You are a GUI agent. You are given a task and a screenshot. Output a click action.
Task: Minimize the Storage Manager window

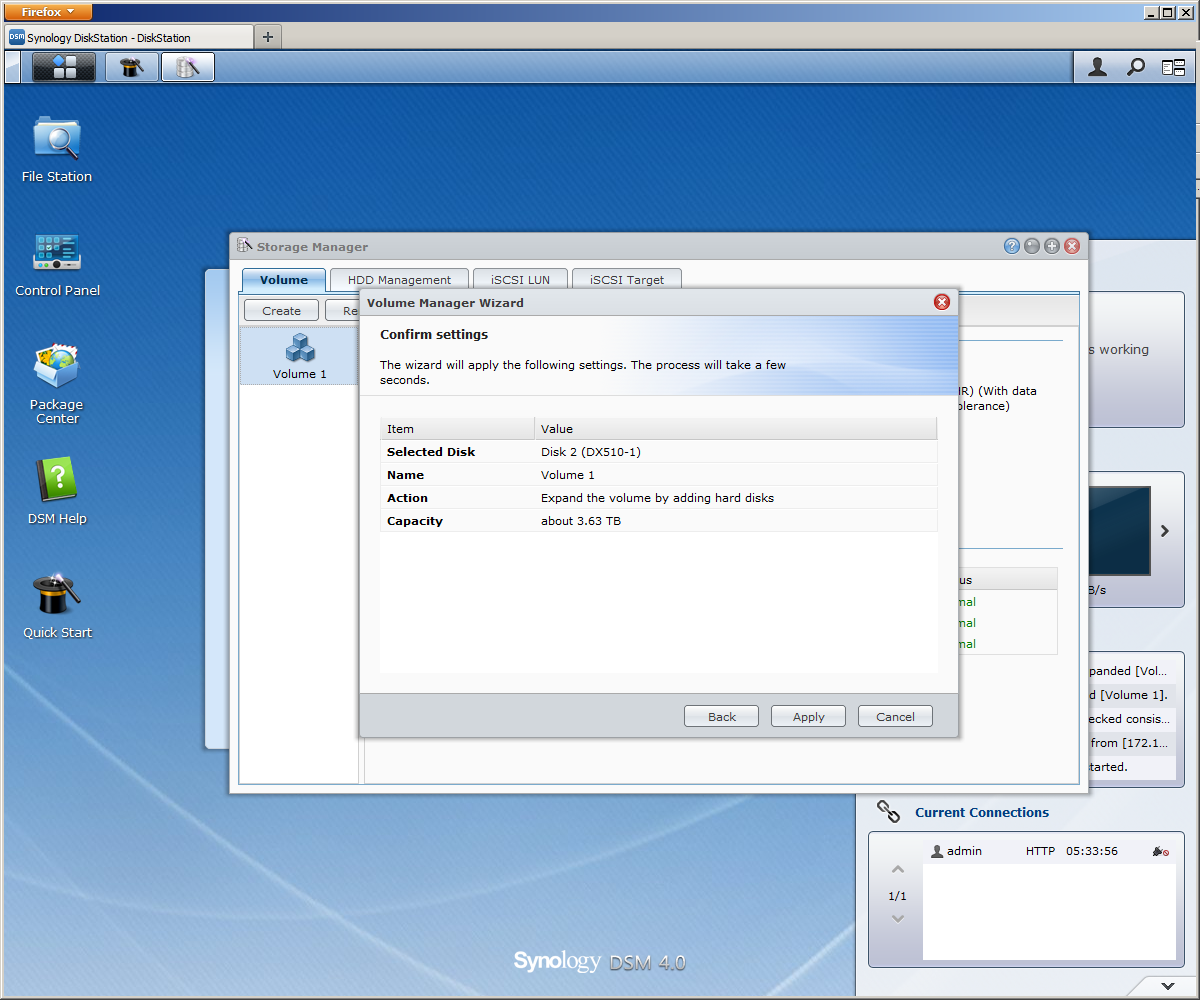(x=1032, y=246)
